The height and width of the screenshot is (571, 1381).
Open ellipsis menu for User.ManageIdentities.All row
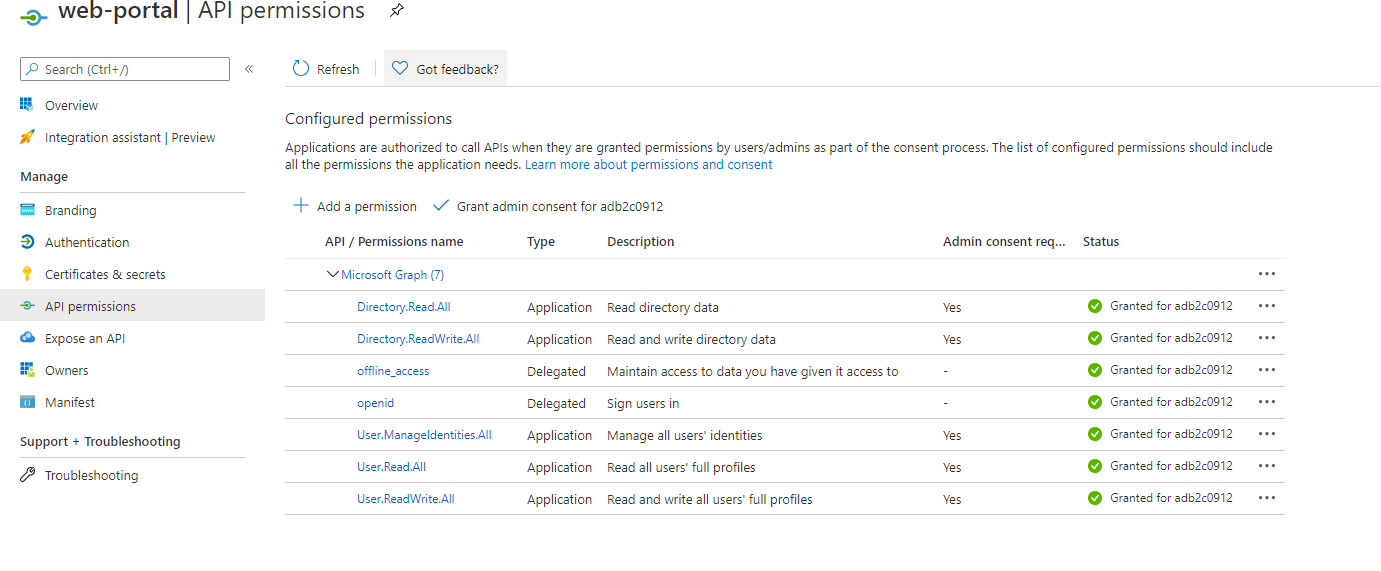1267,434
